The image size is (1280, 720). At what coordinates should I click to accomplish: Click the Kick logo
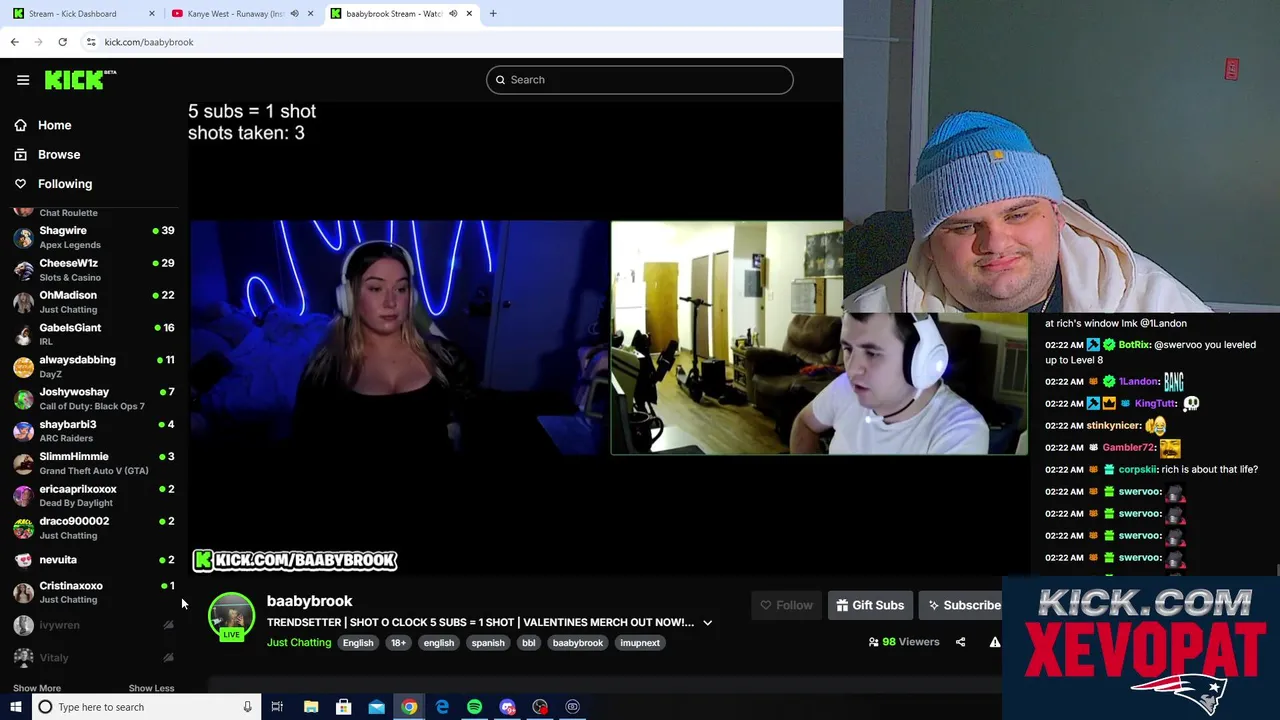[80, 80]
